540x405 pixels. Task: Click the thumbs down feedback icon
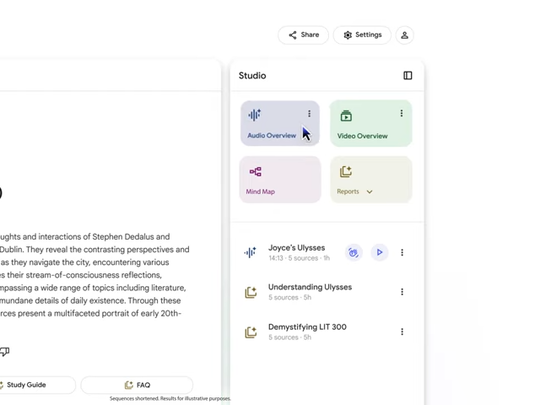click(x=4, y=352)
